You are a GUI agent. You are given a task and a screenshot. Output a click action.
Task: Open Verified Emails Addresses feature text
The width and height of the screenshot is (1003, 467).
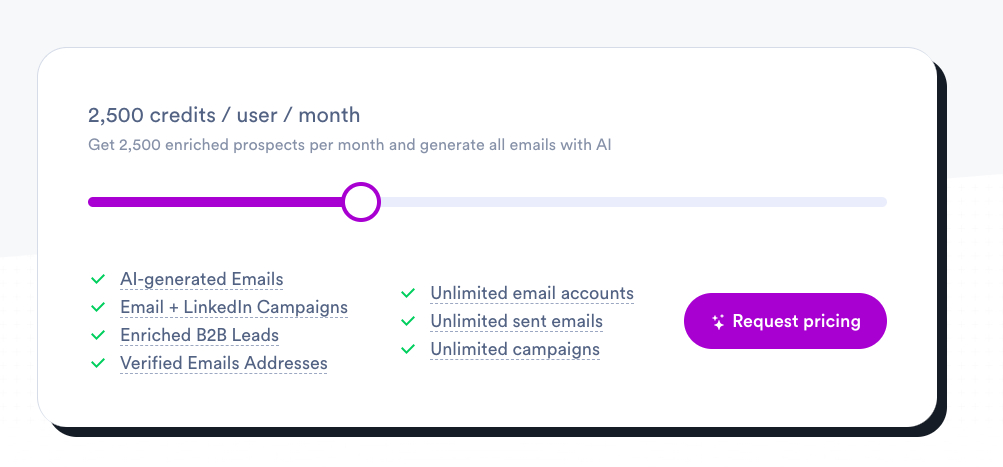[224, 363]
